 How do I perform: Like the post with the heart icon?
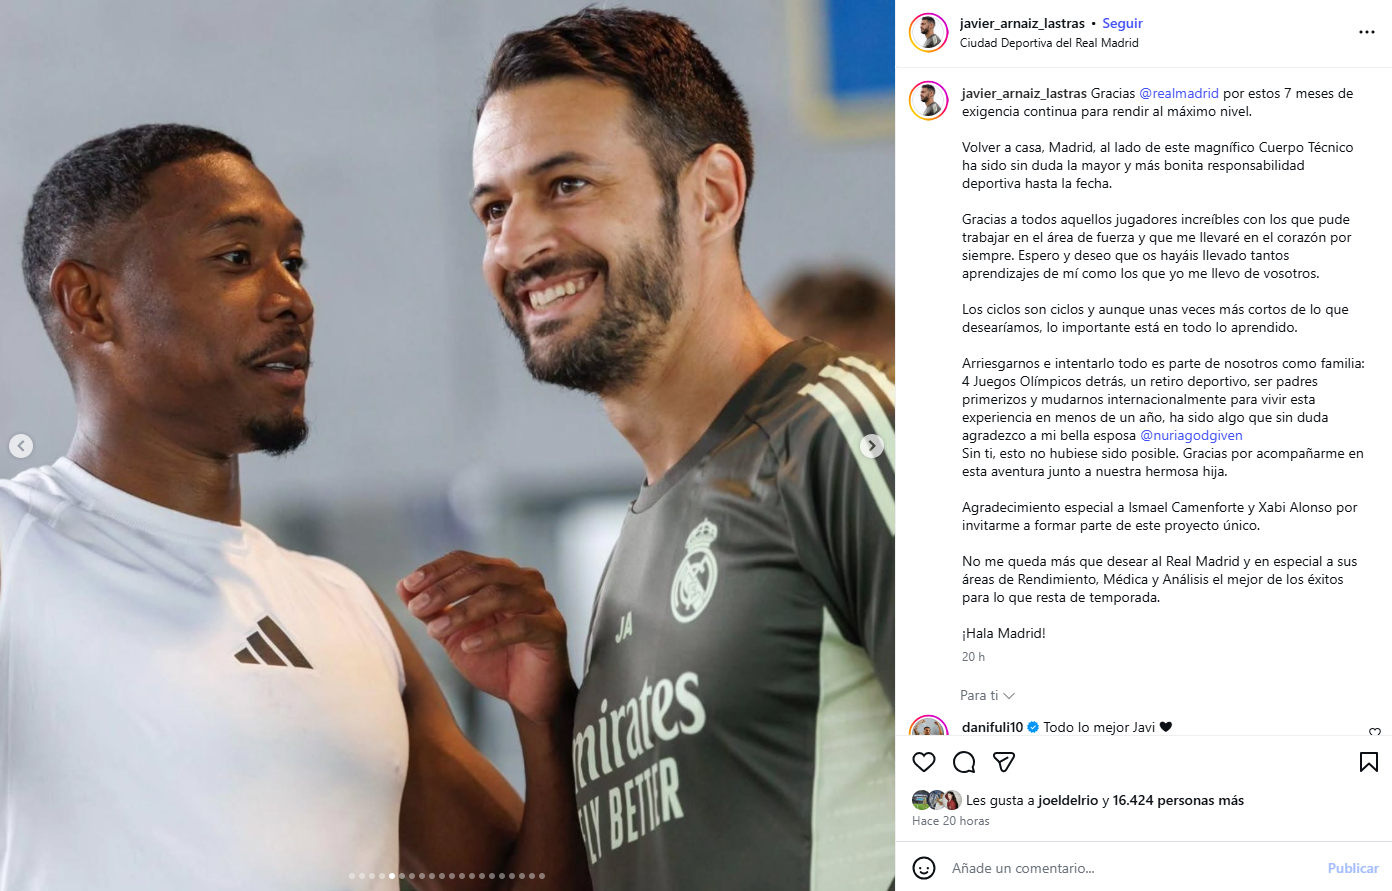pos(924,762)
